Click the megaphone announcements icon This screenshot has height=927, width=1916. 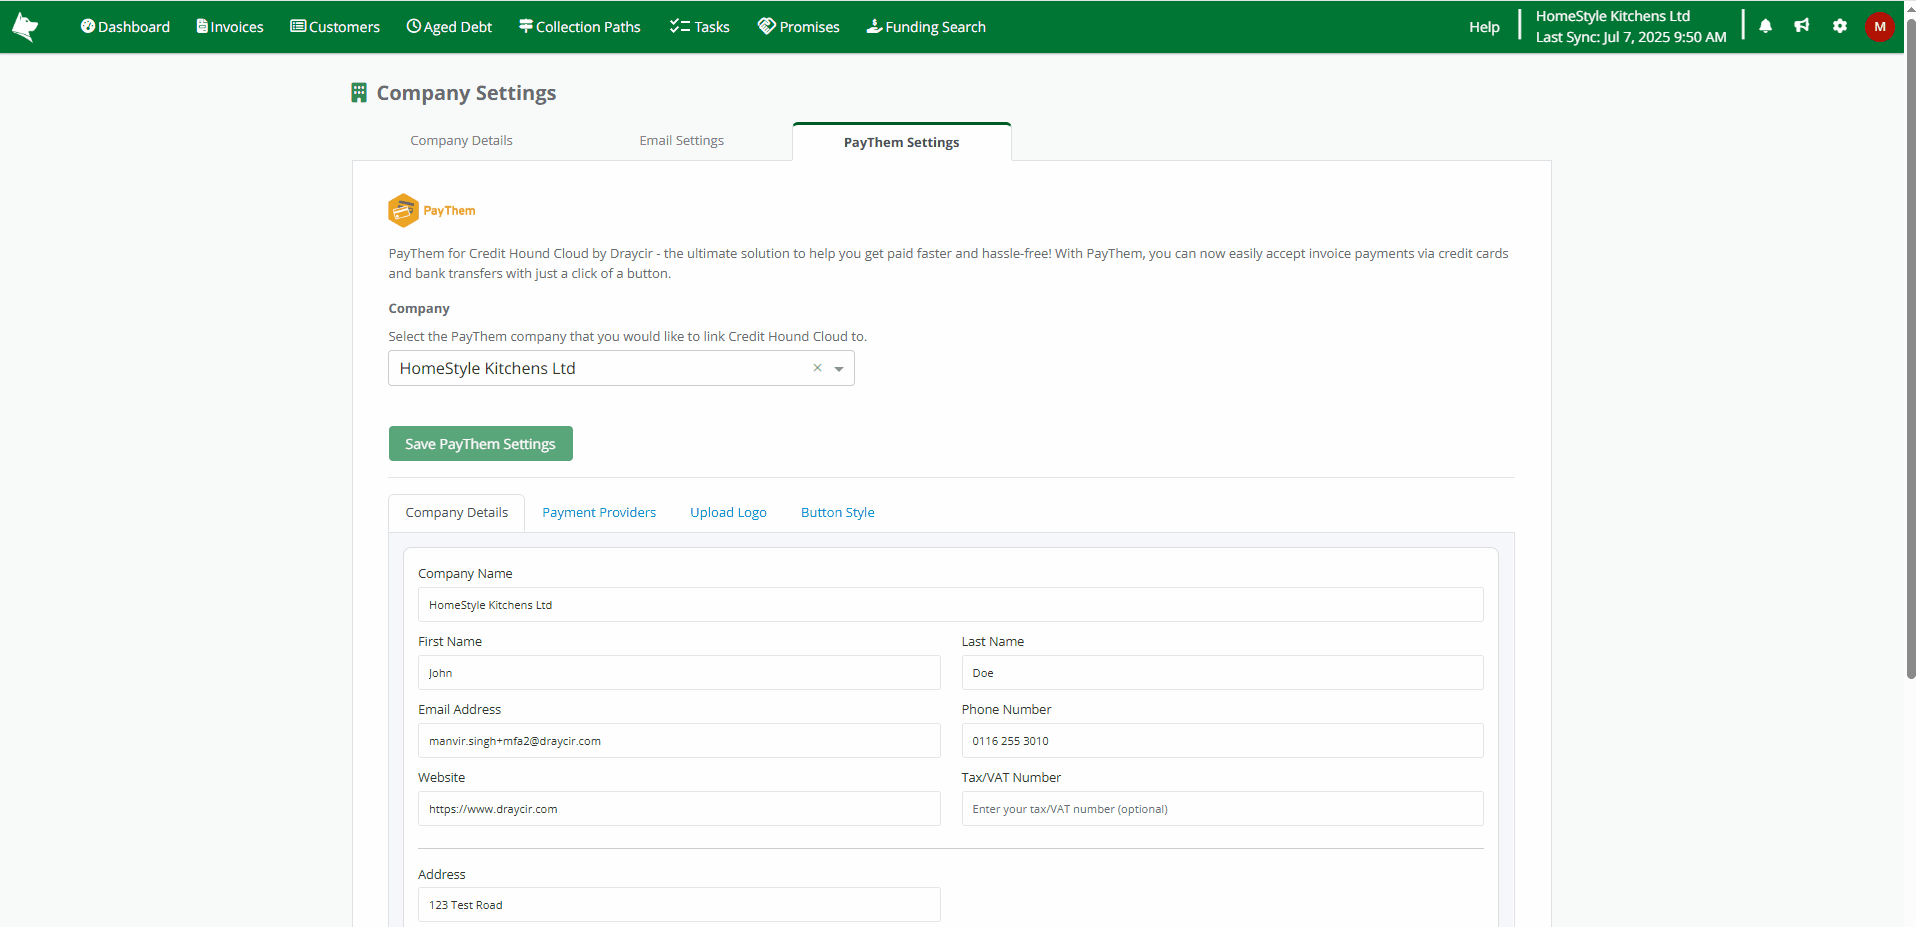pos(1802,26)
